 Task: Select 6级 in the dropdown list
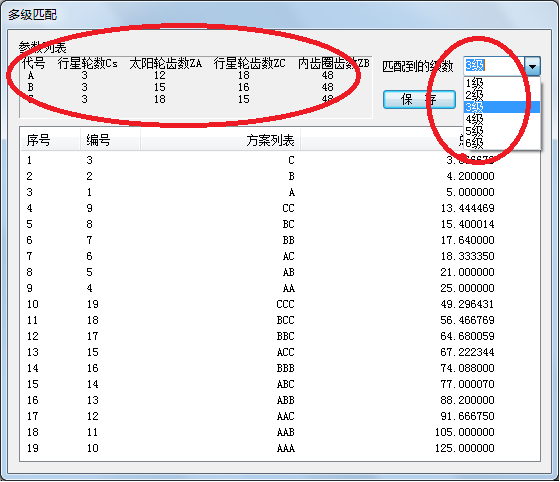click(x=502, y=143)
